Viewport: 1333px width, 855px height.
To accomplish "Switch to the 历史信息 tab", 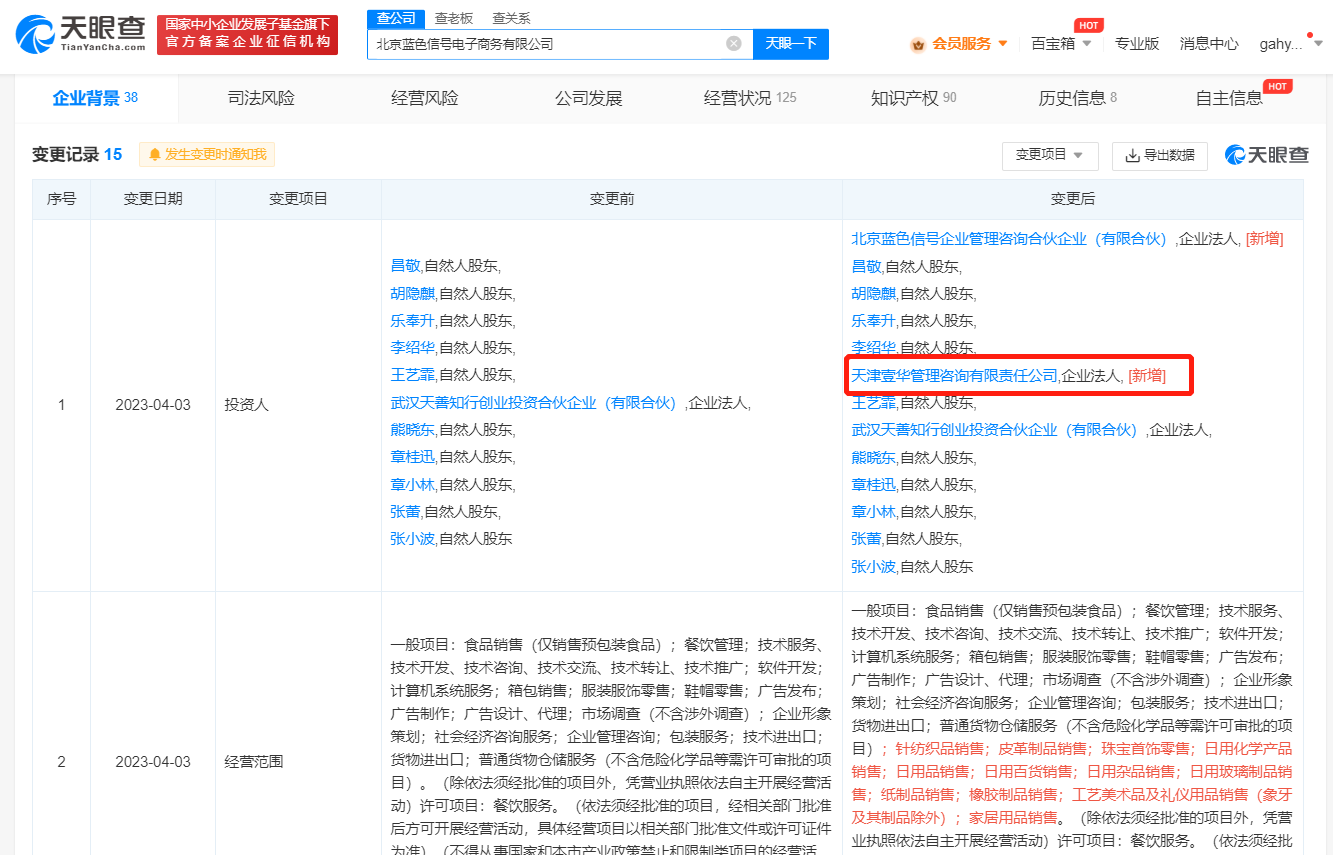I will tap(1077, 98).
